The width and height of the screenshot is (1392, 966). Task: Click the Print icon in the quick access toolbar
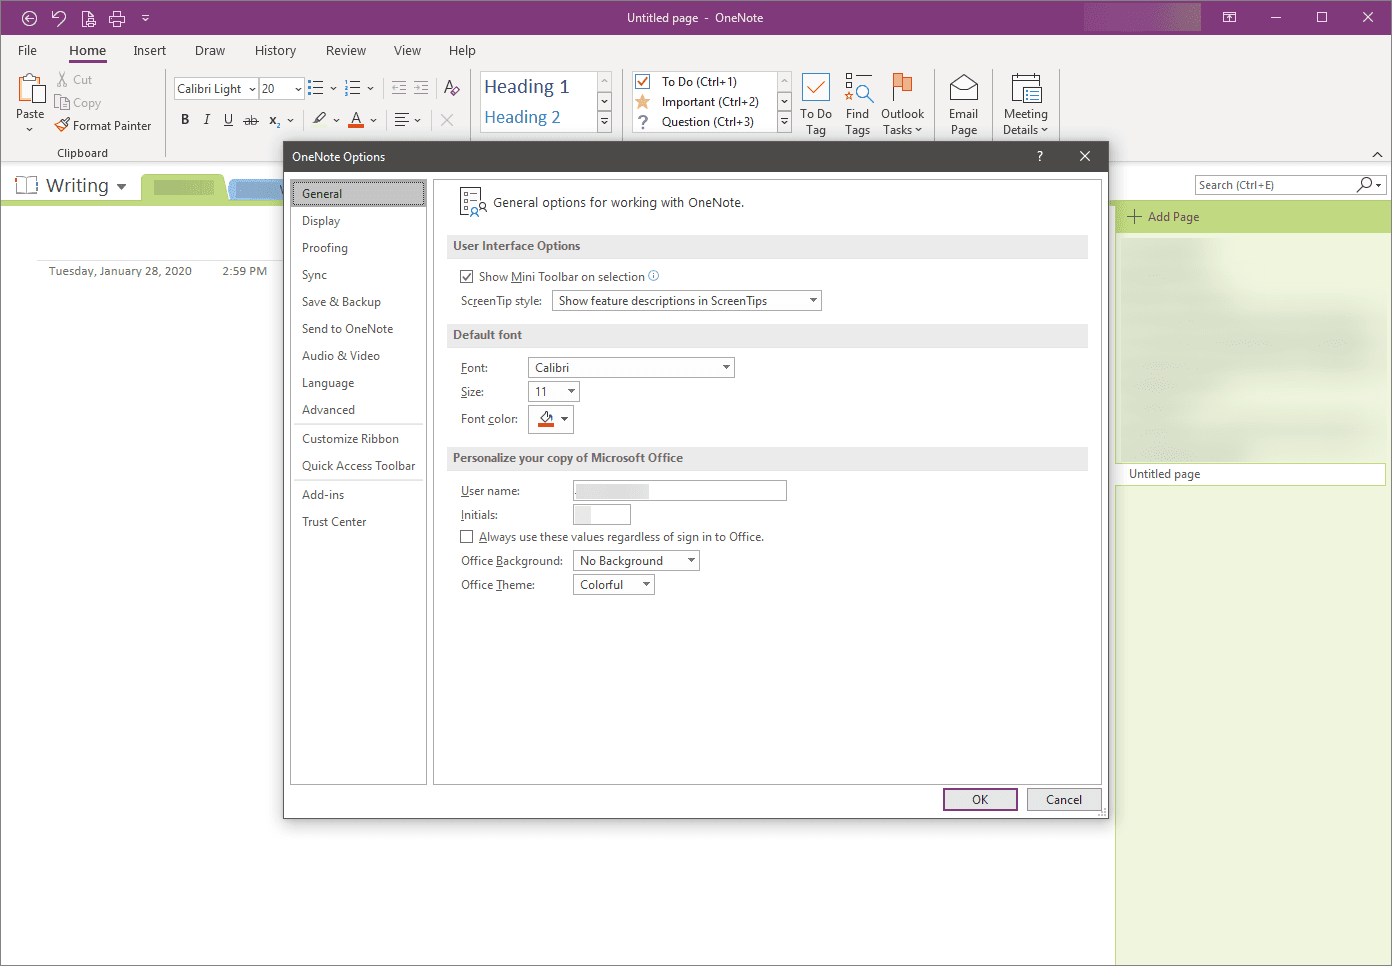coord(117,18)
